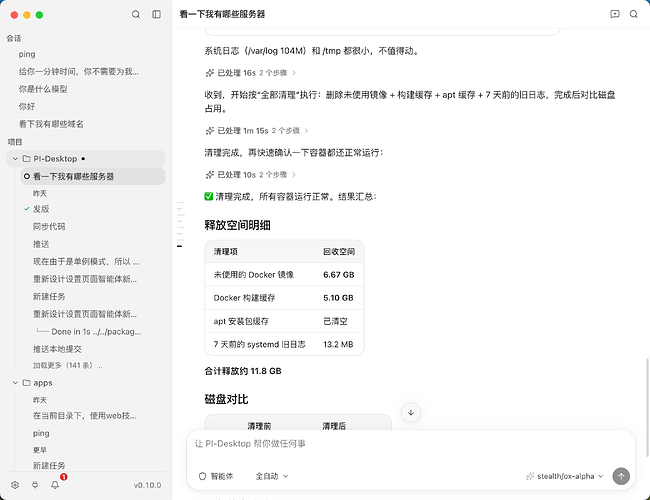Toggle the 智能体 agent mode

[216, 476]
